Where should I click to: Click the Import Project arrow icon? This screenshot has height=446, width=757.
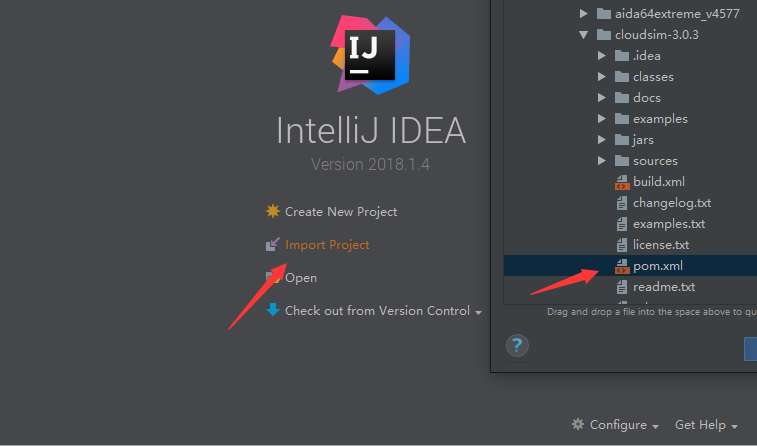pyautogui.click(x=272, y=244)
